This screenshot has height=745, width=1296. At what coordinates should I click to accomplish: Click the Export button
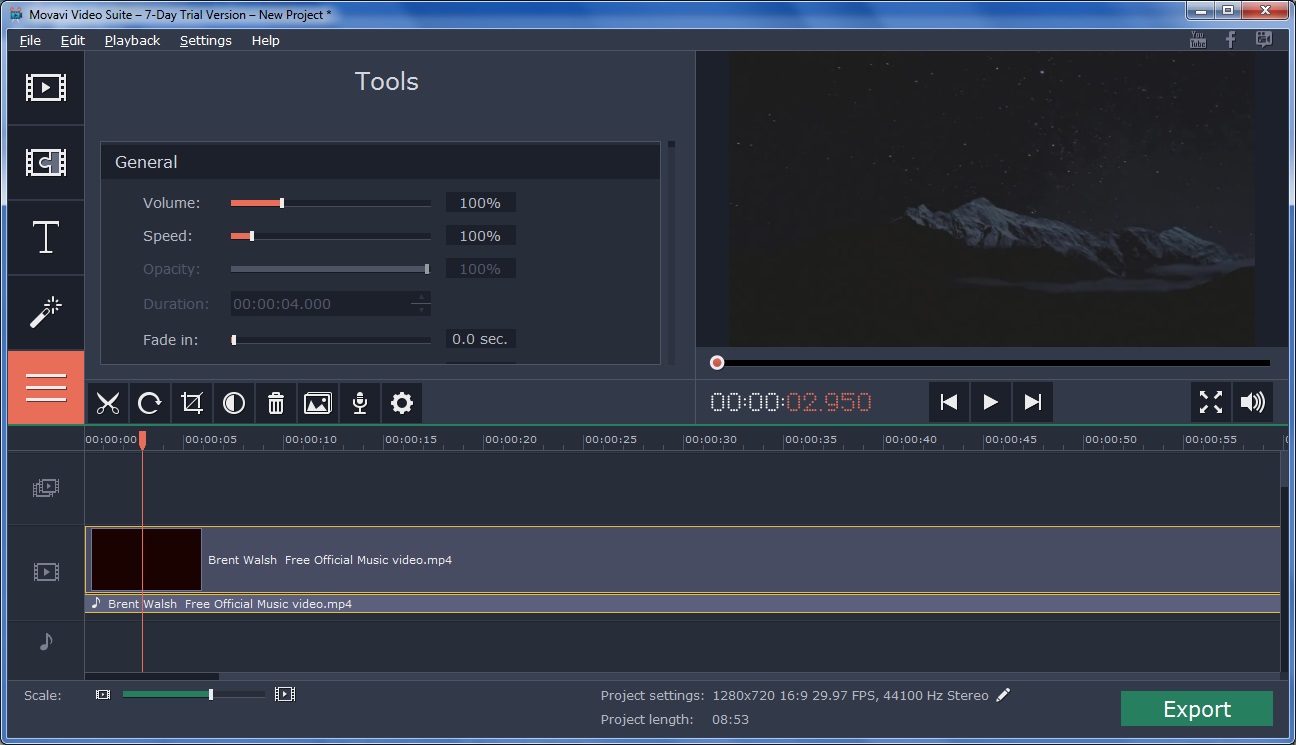pos(1196,708)
